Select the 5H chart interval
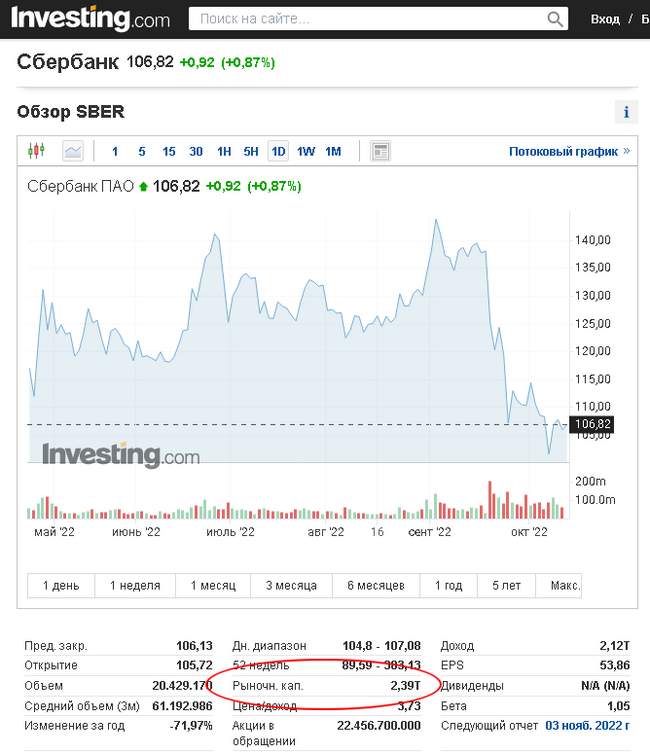 click(x=251, y=152)
